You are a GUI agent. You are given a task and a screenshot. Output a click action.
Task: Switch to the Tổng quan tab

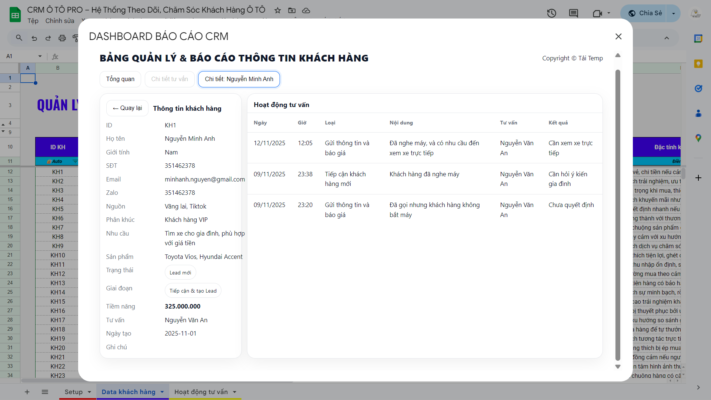121,79
